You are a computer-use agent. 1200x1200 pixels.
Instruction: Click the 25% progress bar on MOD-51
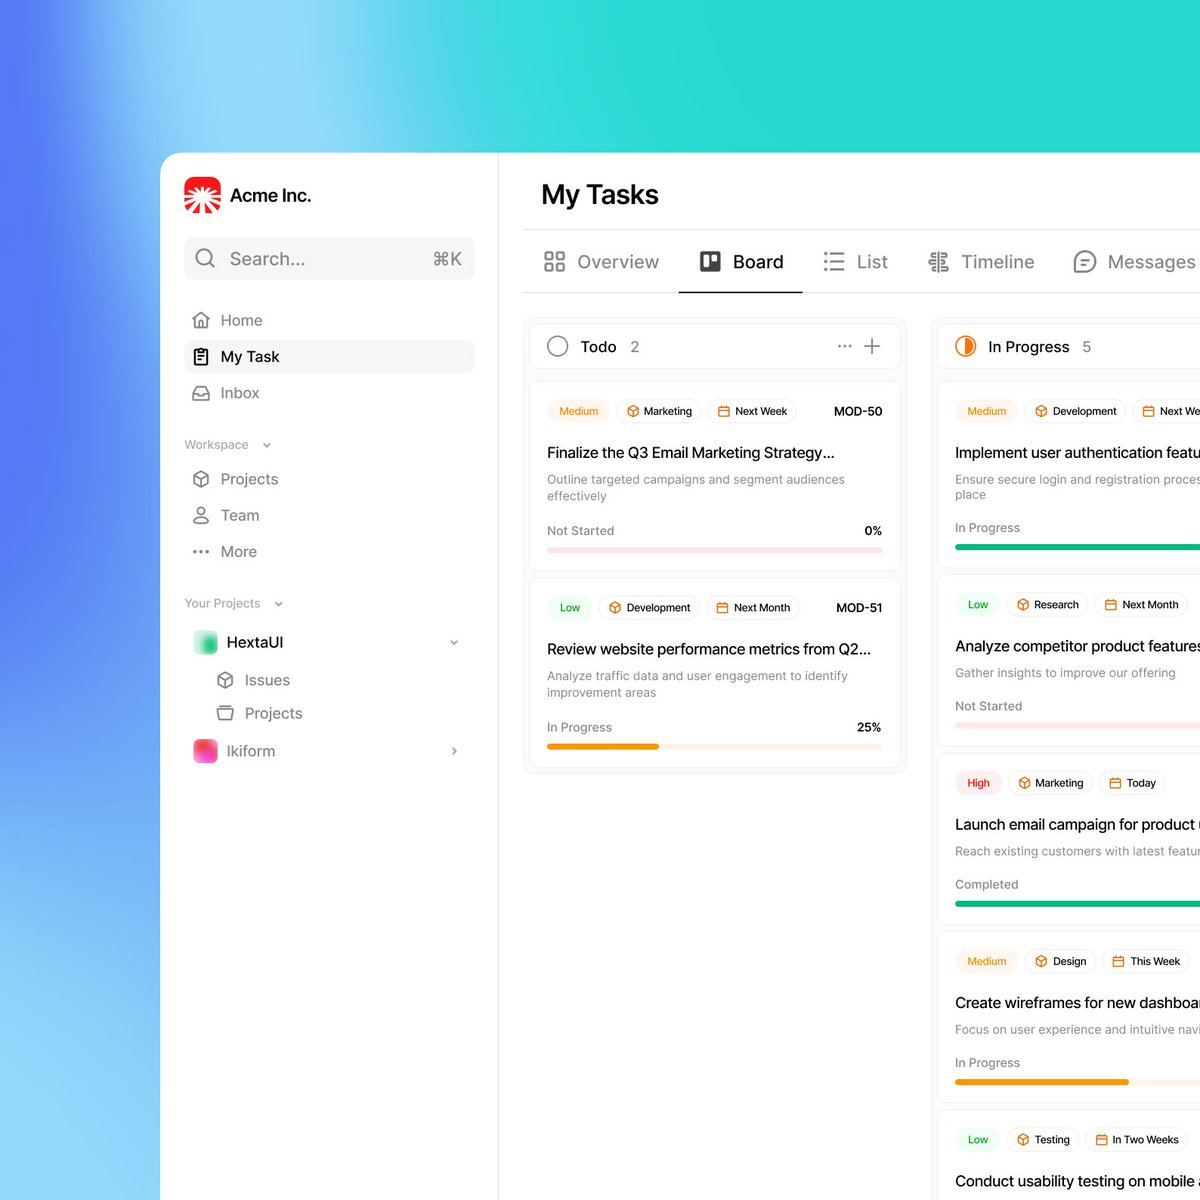[713, 747]
